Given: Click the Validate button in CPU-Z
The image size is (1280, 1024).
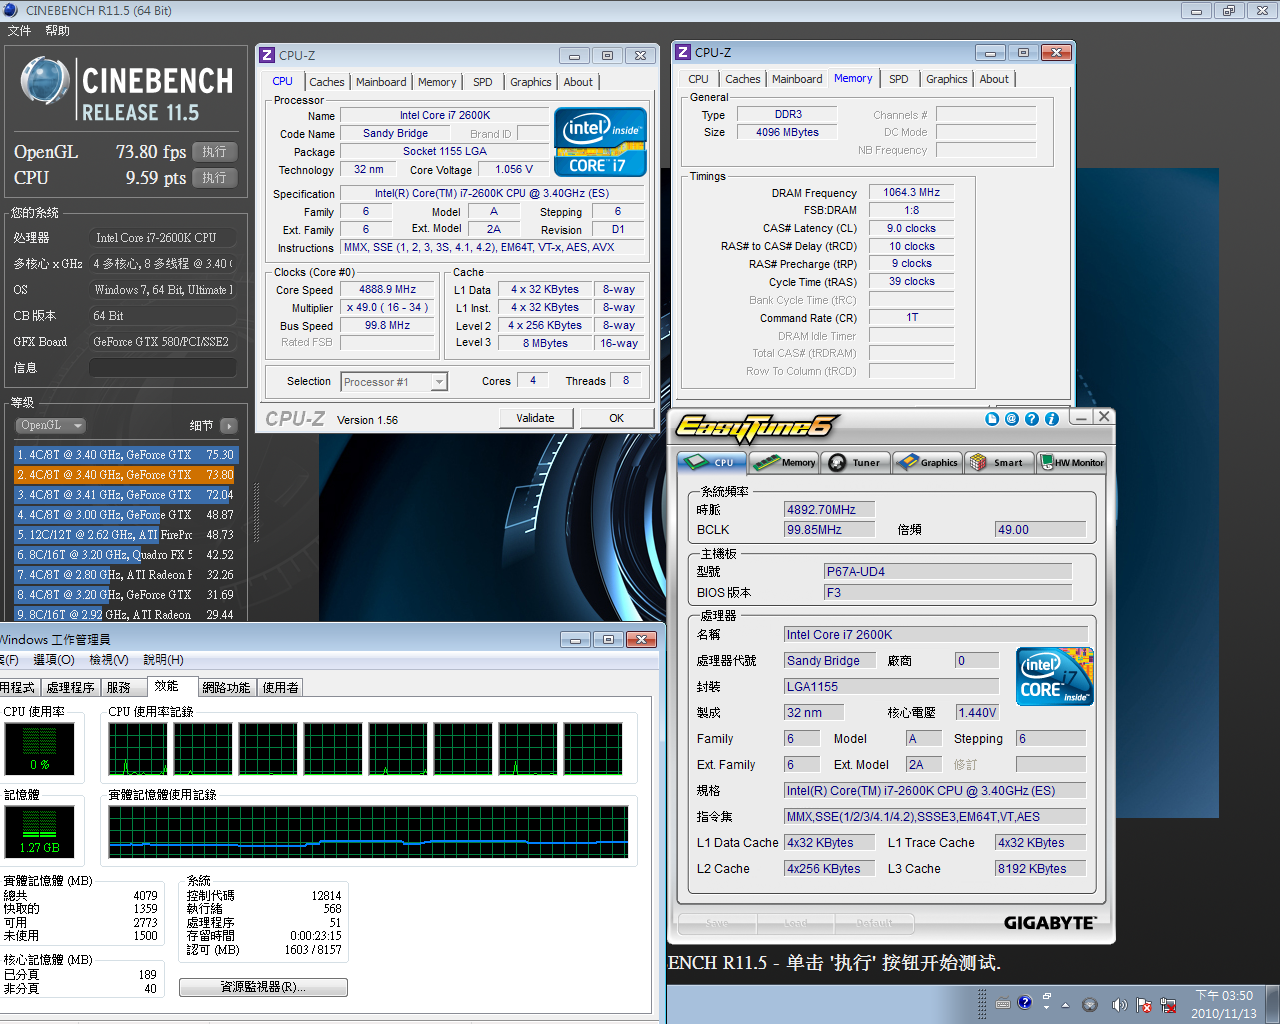Looking at the screenshot, I should coord(535,418).
